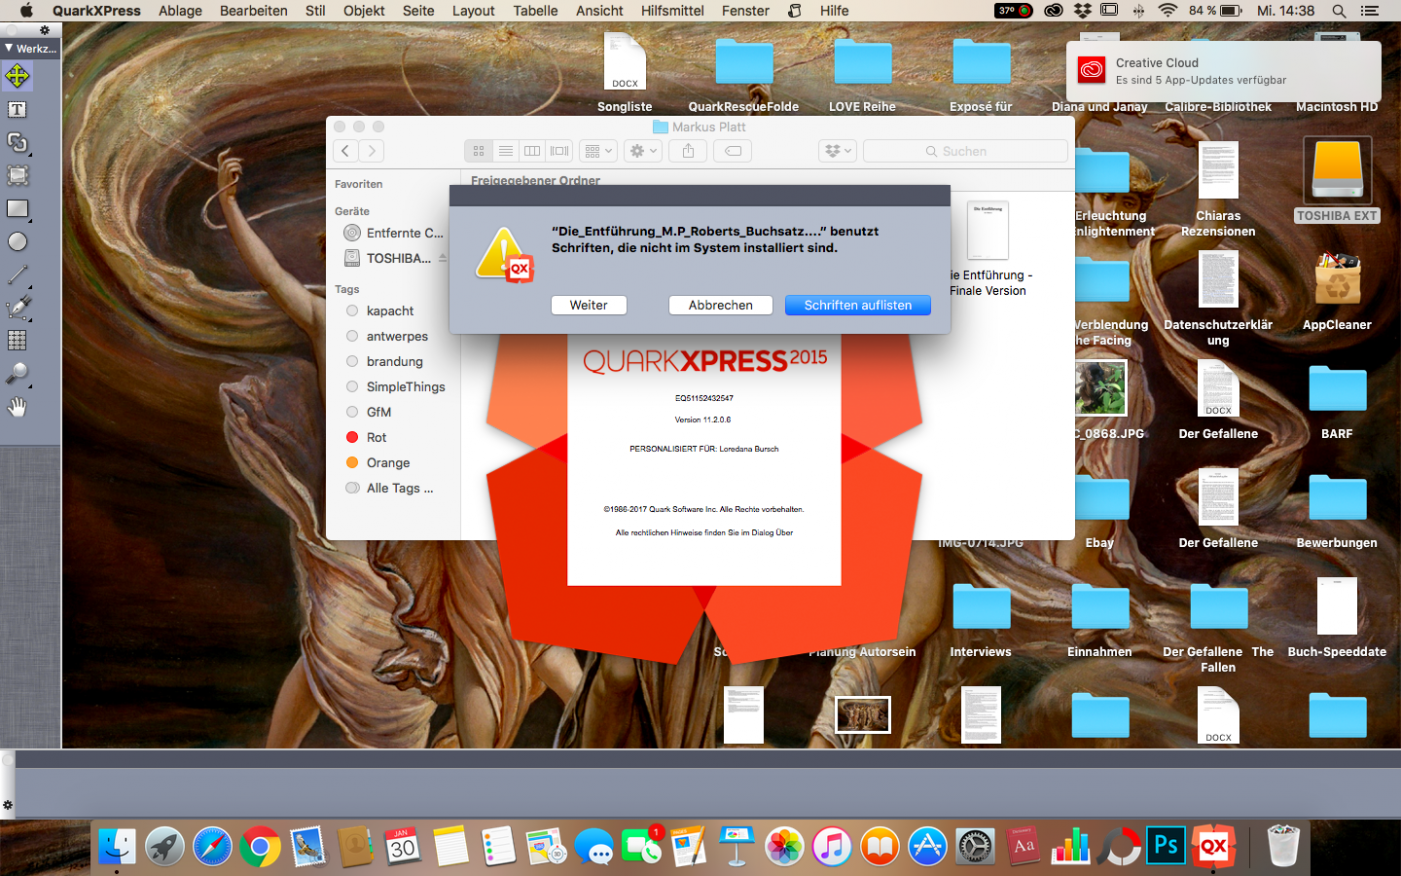Open Safari from the Dock

[x=212, y=847]
